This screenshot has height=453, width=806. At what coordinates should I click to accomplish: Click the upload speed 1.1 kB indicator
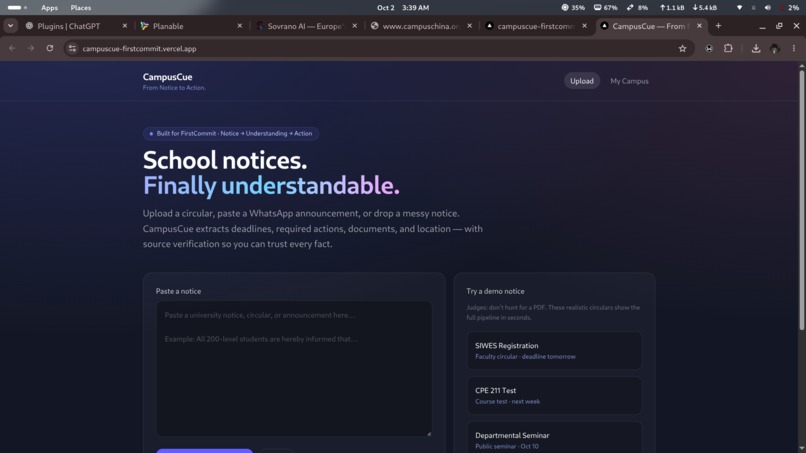point(672,8)
